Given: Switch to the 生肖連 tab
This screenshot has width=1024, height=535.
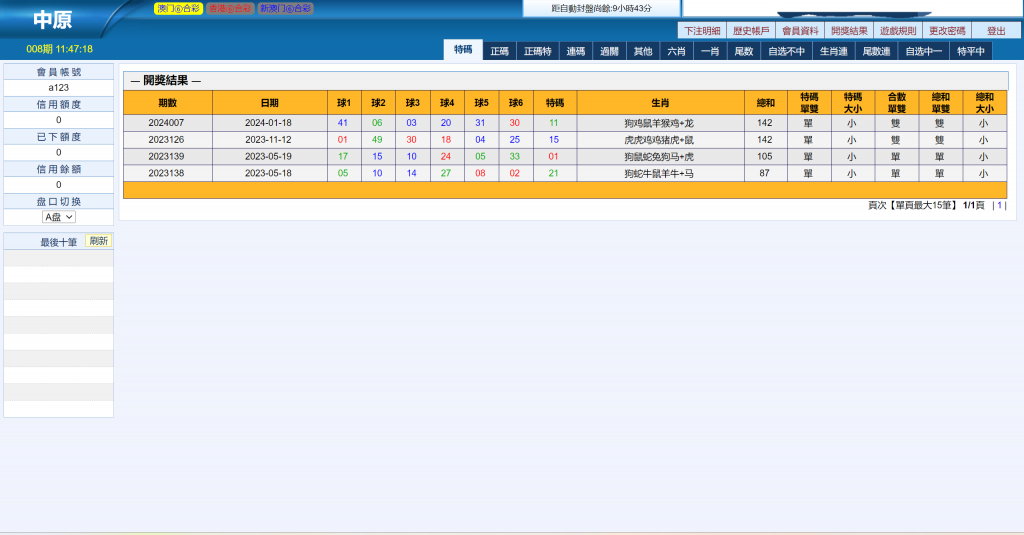Looking at the screenshot, I should point(834,51).
